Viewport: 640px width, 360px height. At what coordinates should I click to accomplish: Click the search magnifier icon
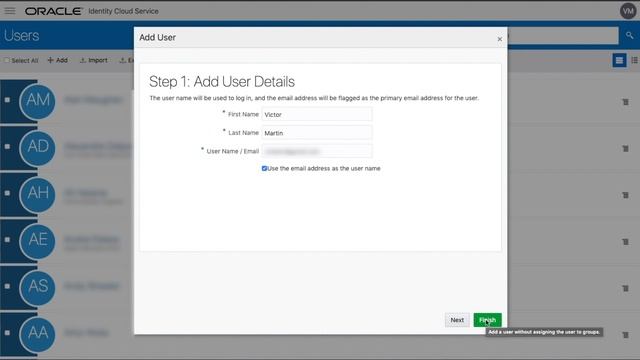tap(630, 36)
